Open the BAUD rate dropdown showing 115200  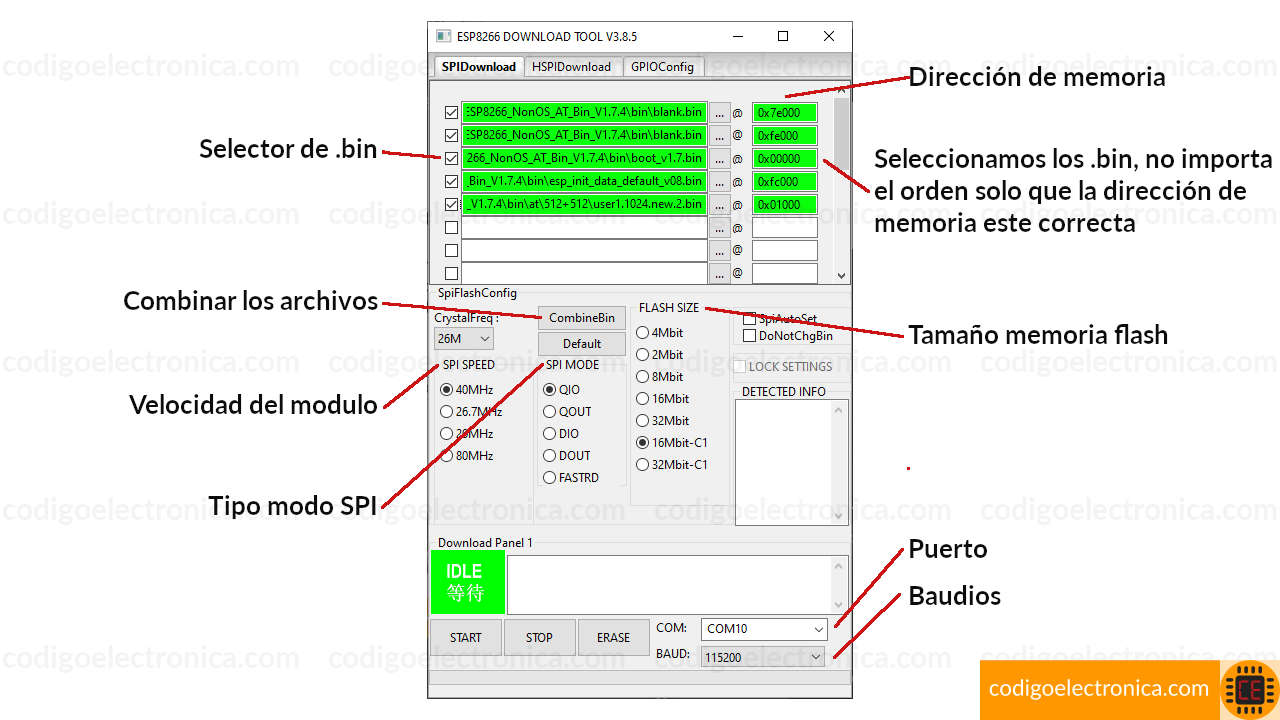click(x=764, y=657)
